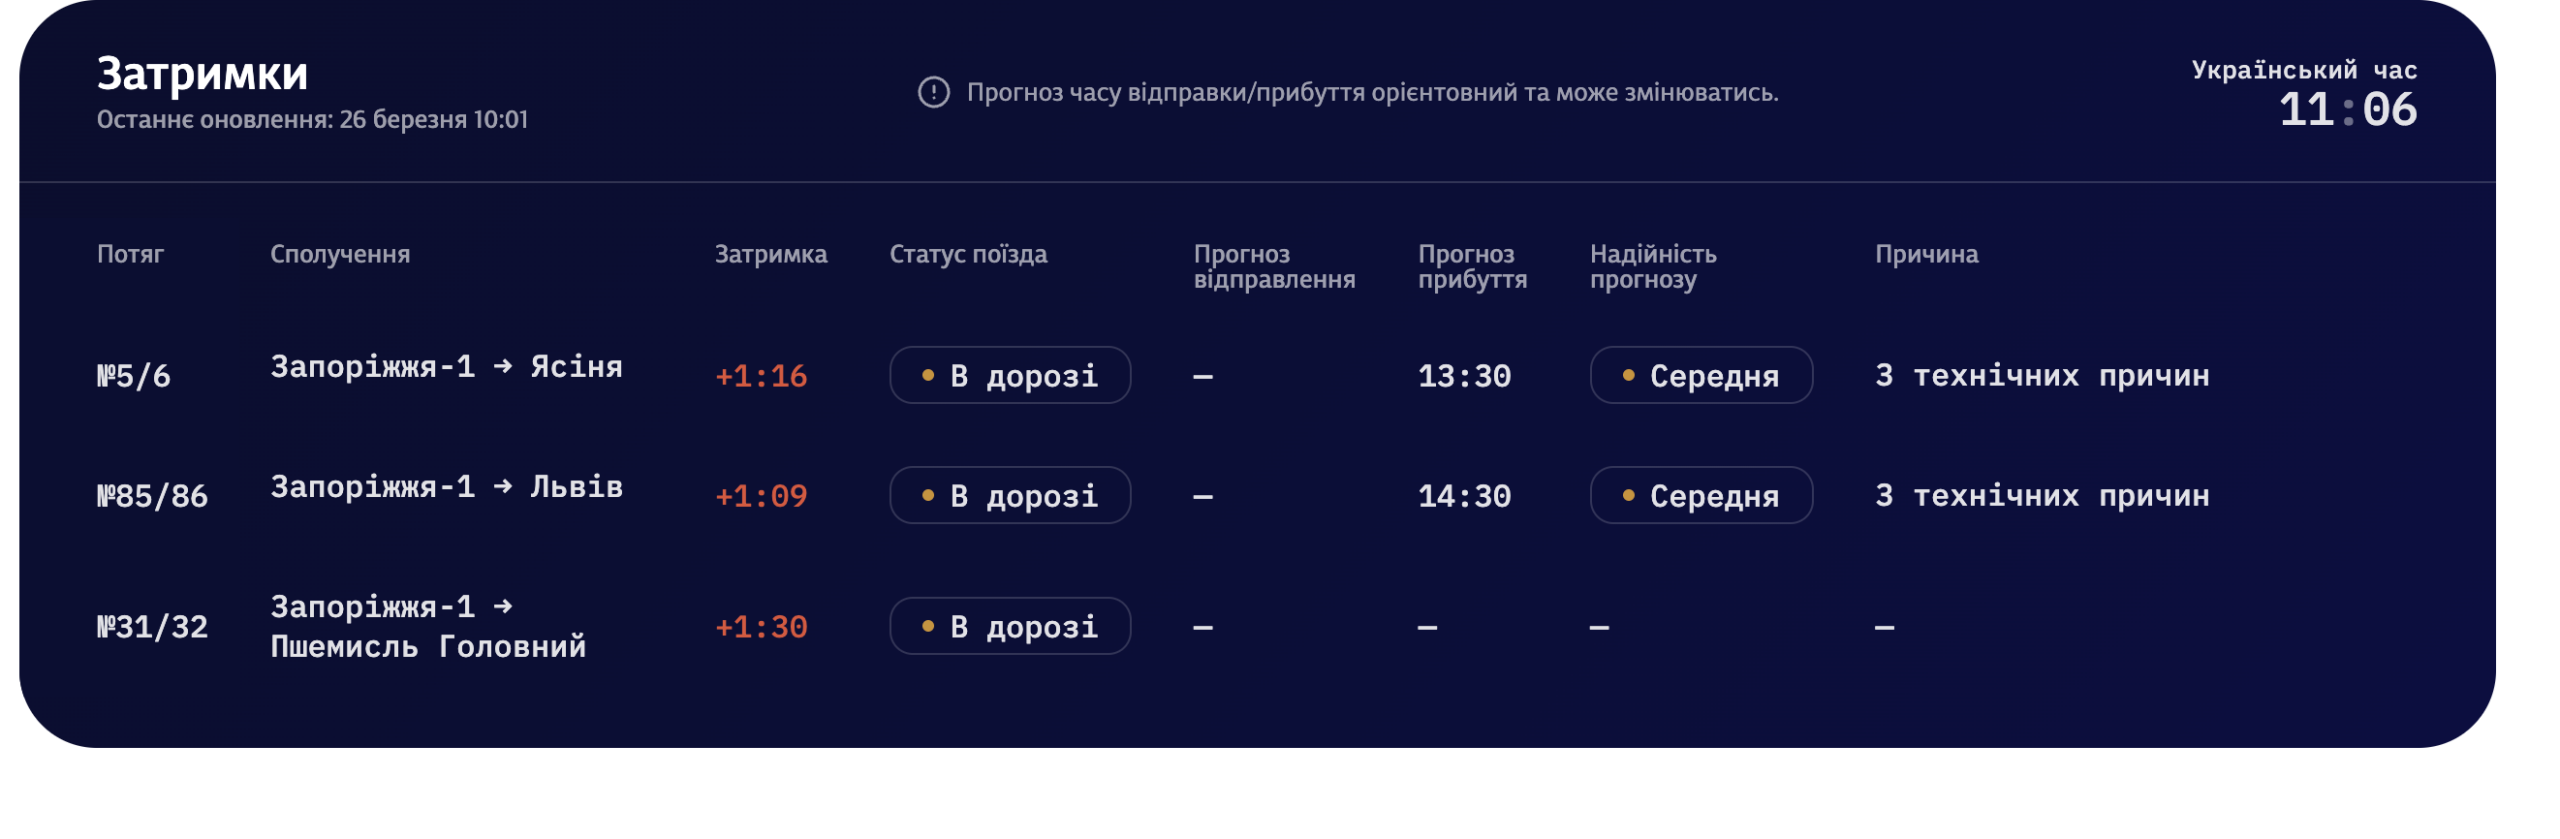Click the reliability dot in the №85/86 row
This screenshot has height=839, width=2560.
(1628, 496)
